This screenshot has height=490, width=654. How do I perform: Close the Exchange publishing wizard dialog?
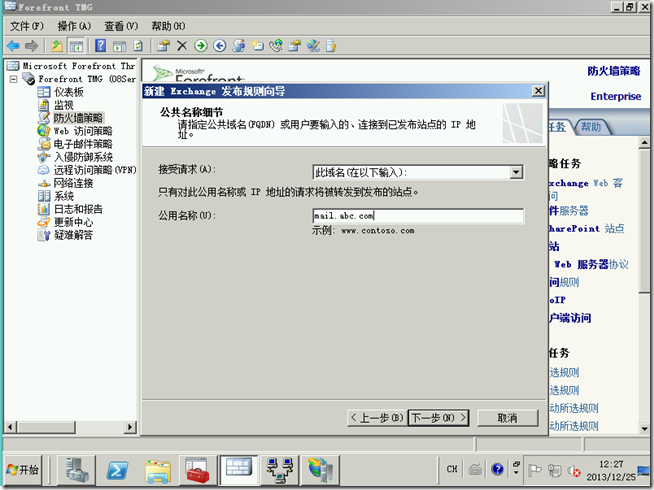[538, 90]
